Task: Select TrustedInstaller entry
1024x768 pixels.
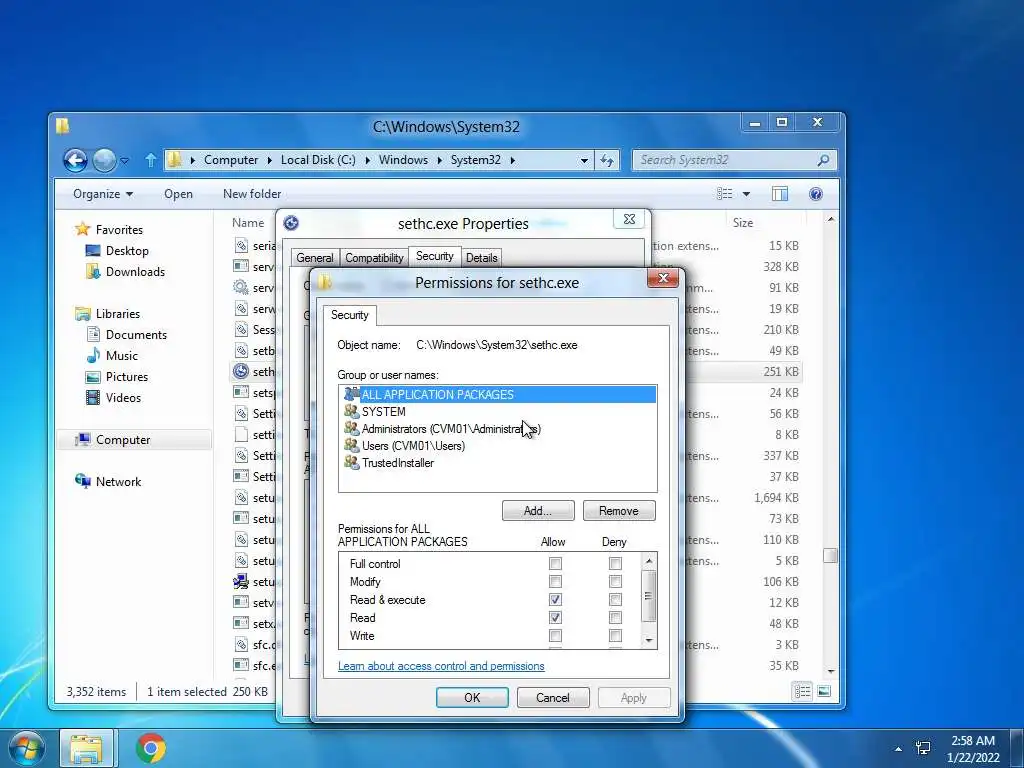Action: 498,463
